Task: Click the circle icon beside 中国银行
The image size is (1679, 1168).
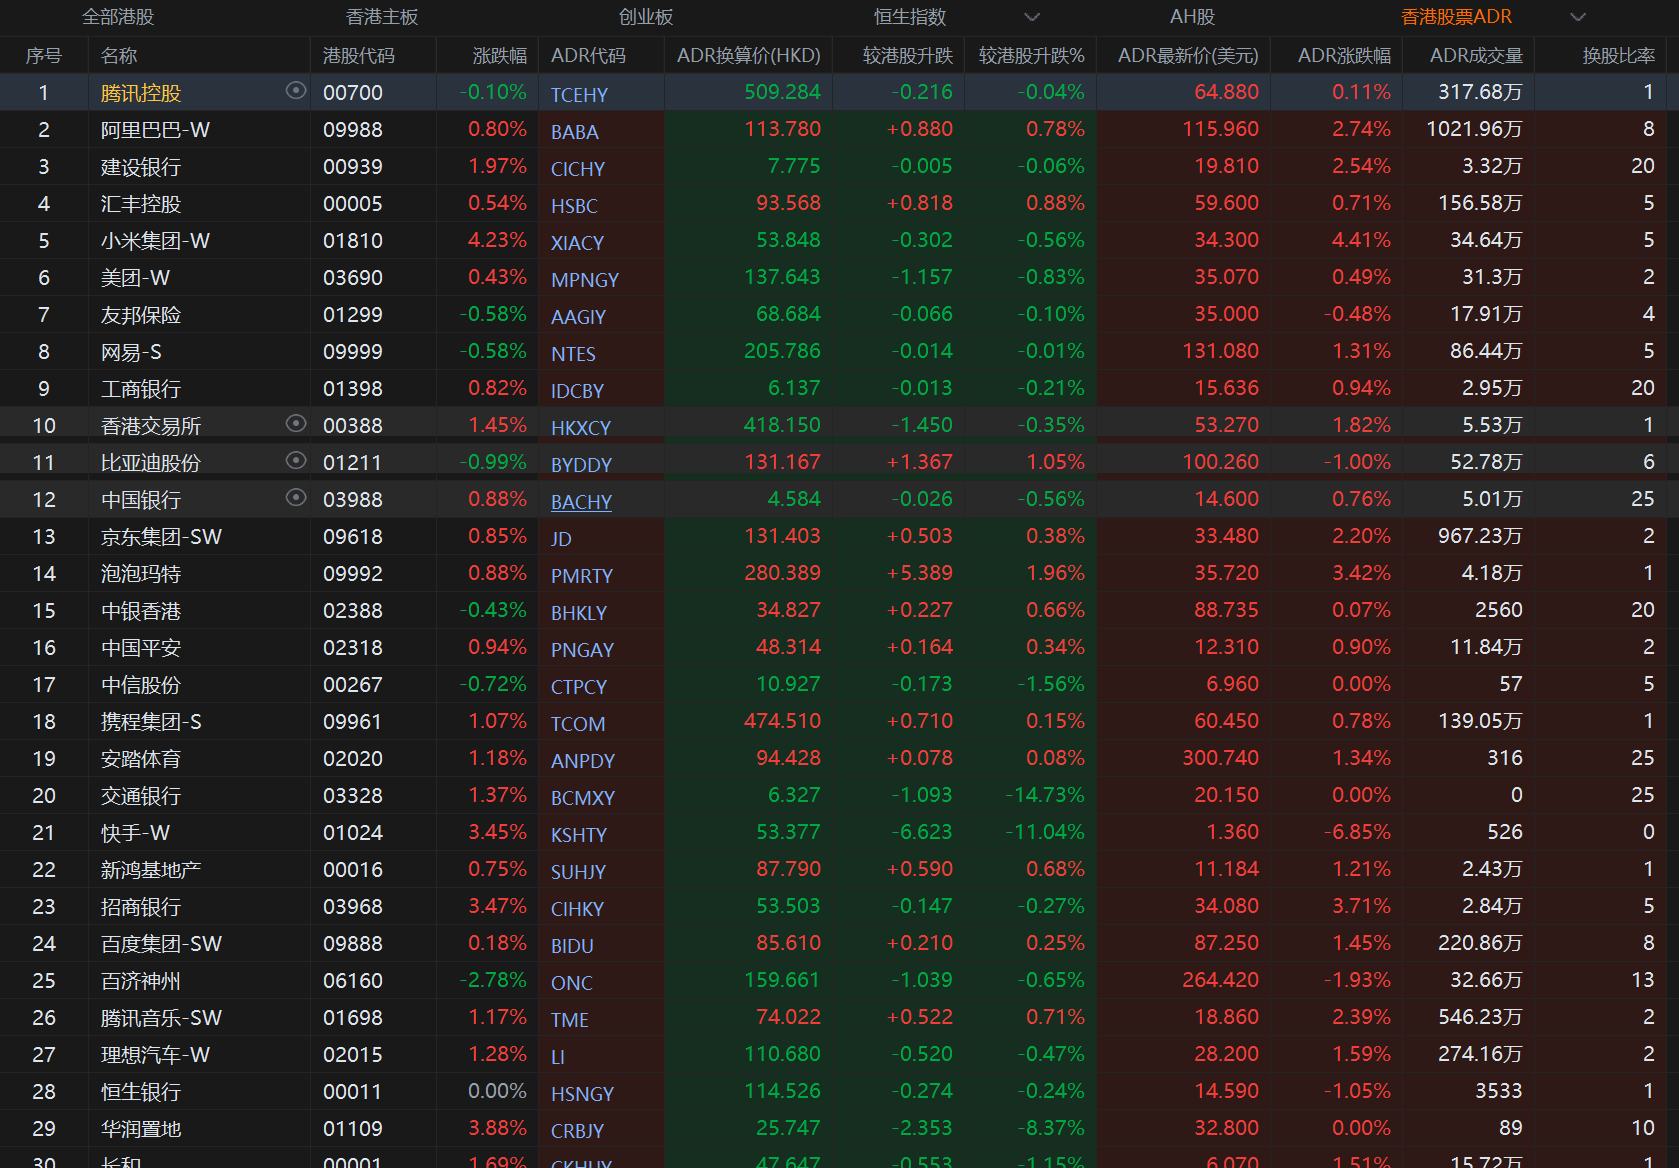Action: (295, 498)
